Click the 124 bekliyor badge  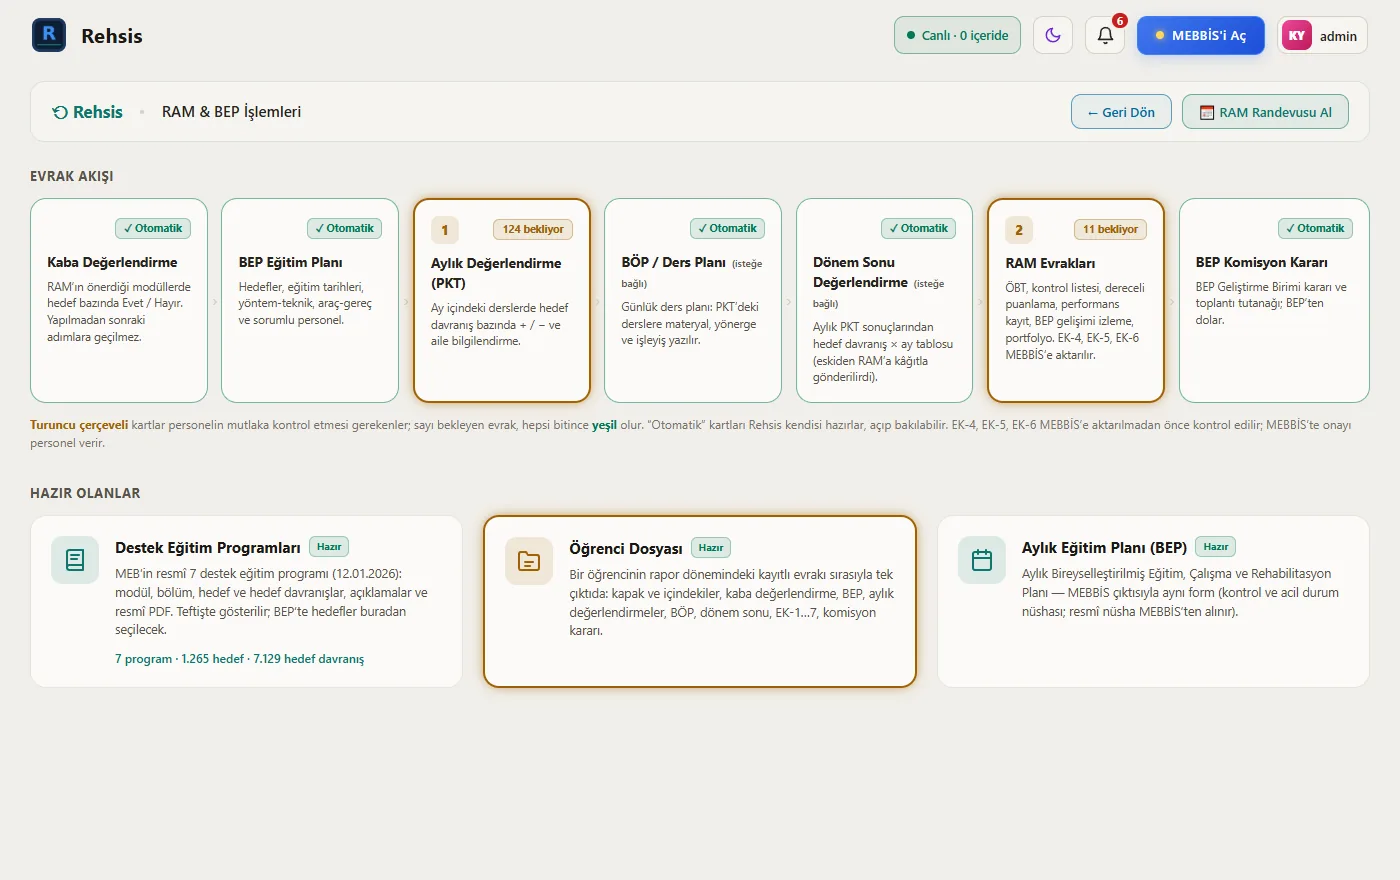533,229
